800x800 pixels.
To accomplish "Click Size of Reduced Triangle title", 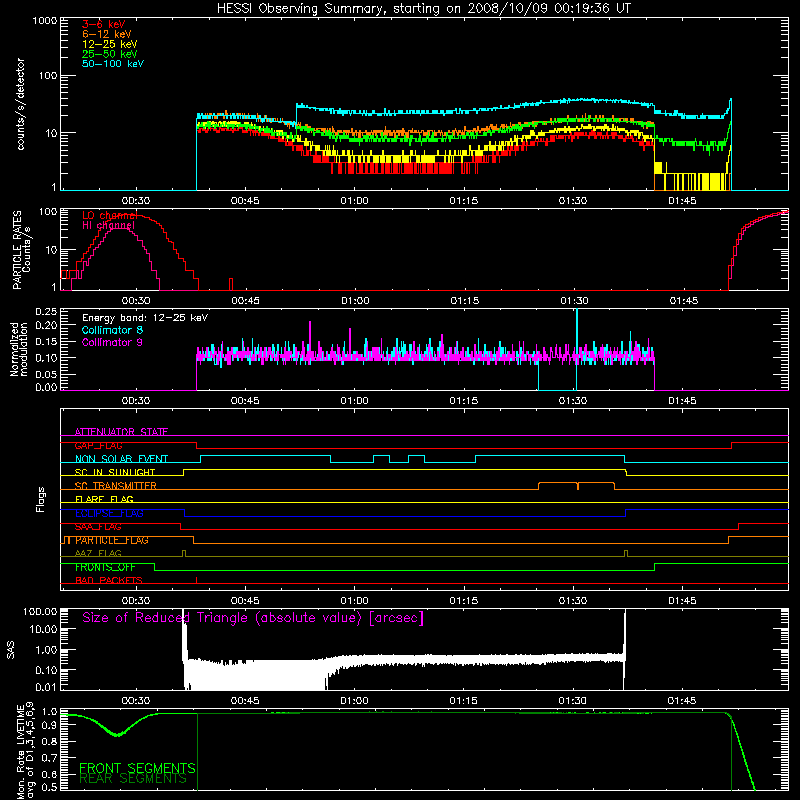I will tap(253, 618).
